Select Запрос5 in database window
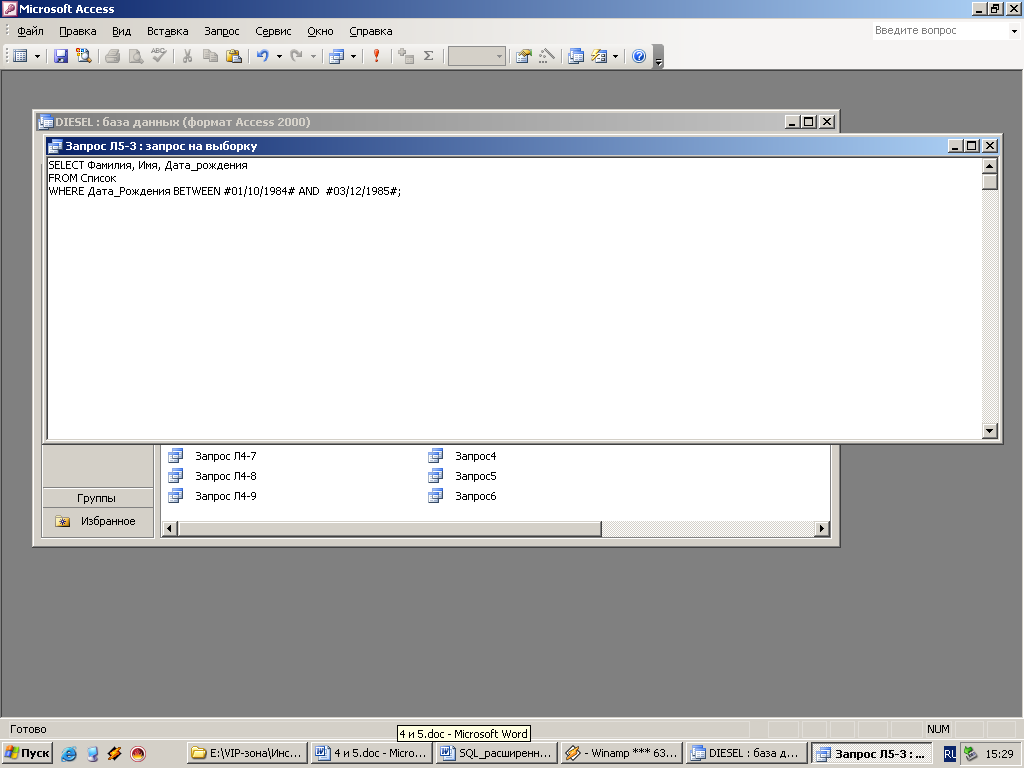Image resolution: width=1024 pixels, height=768 pixels. pos(475,476)
